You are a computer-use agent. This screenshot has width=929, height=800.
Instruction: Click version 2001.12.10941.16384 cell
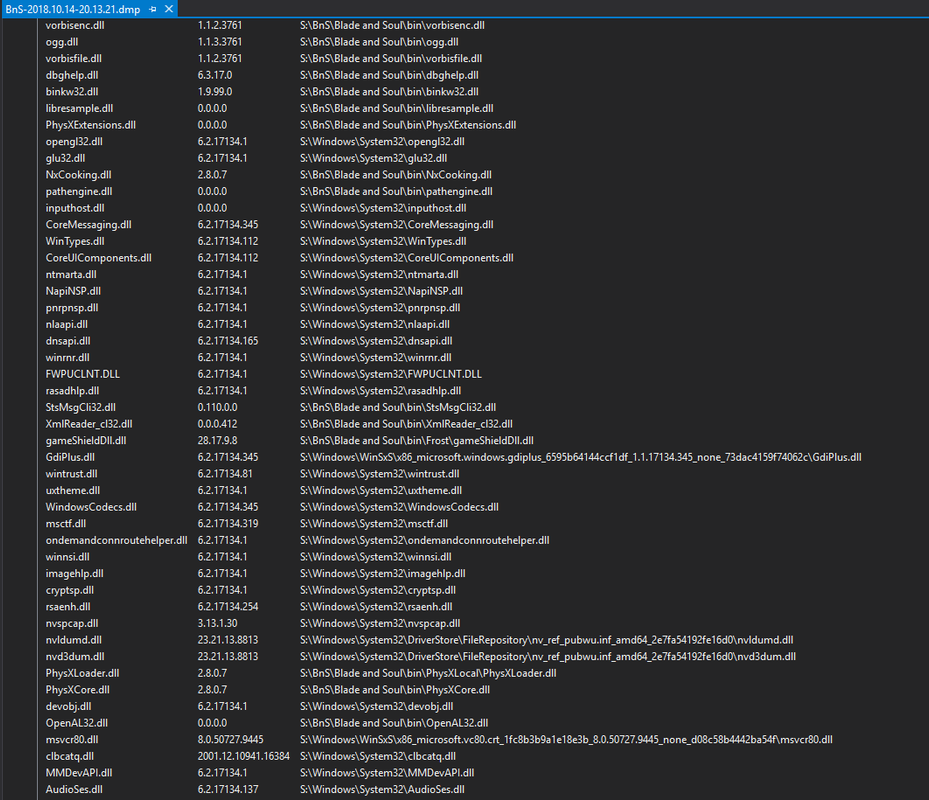244,756
